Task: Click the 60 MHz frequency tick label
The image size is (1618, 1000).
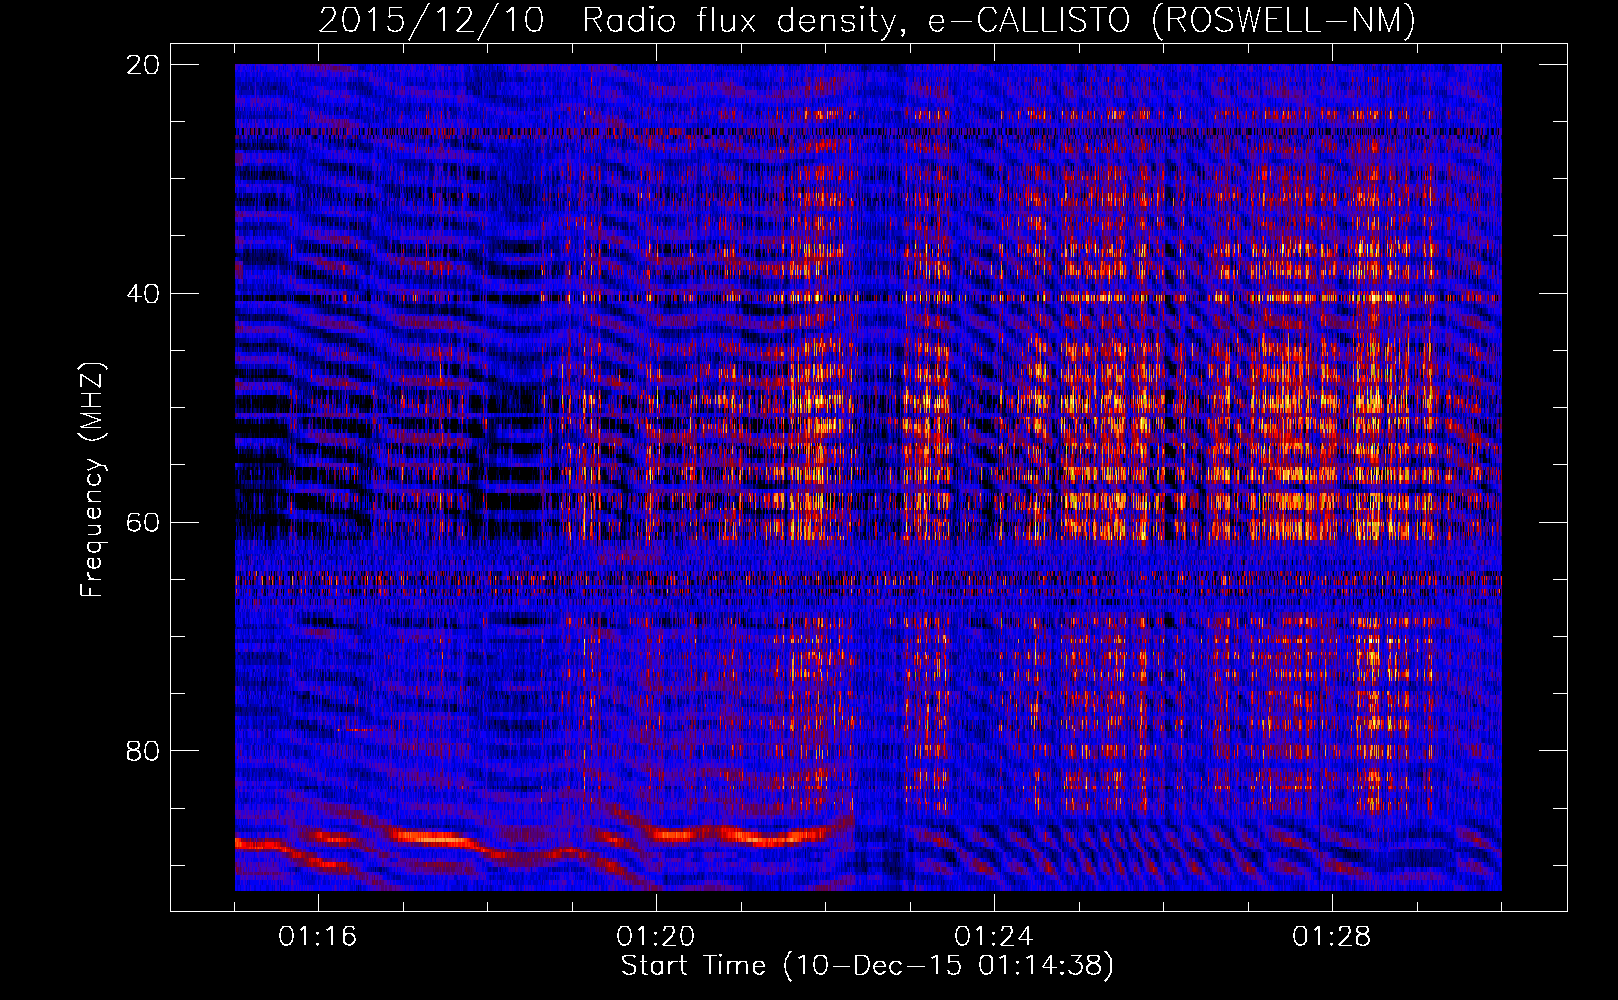Action: click(x=143, y=522)
